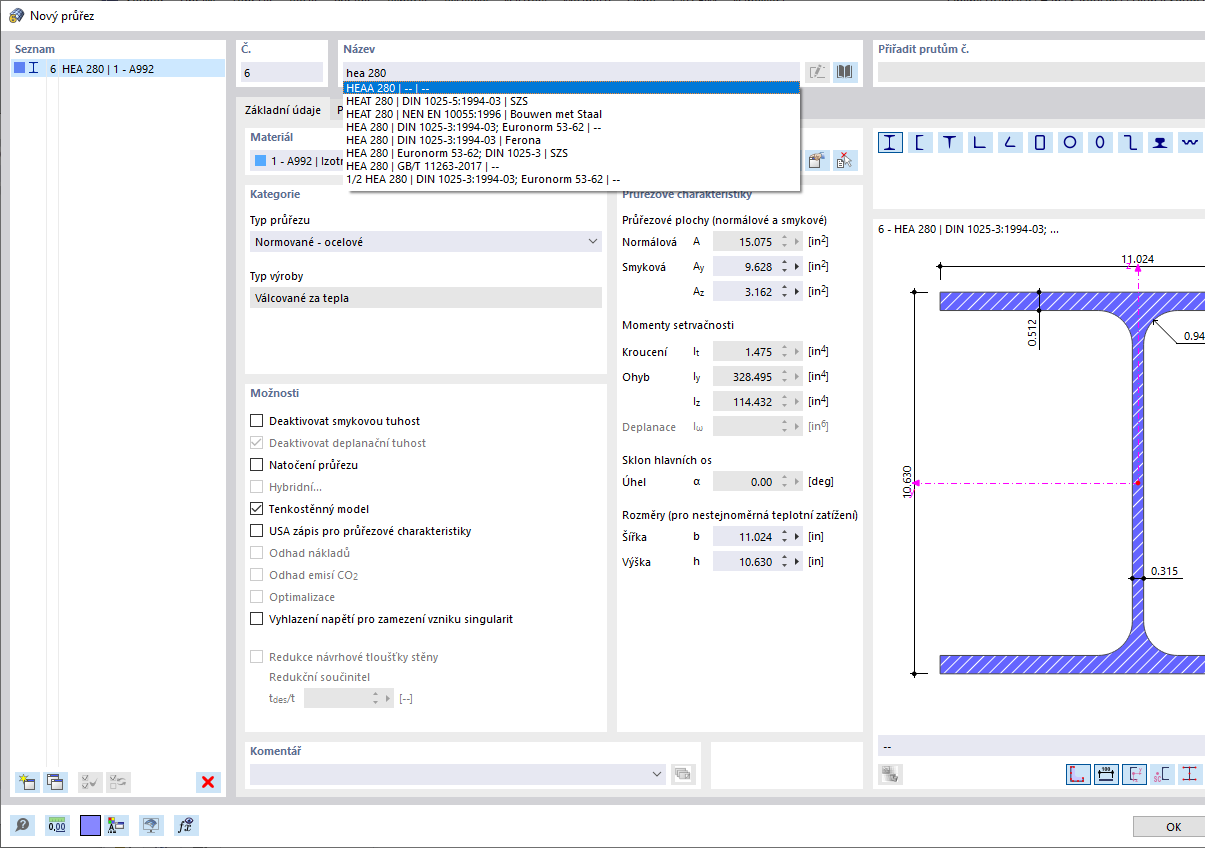
Task: Open the Typ průřezu dropdown
Action: coord(426,242)
